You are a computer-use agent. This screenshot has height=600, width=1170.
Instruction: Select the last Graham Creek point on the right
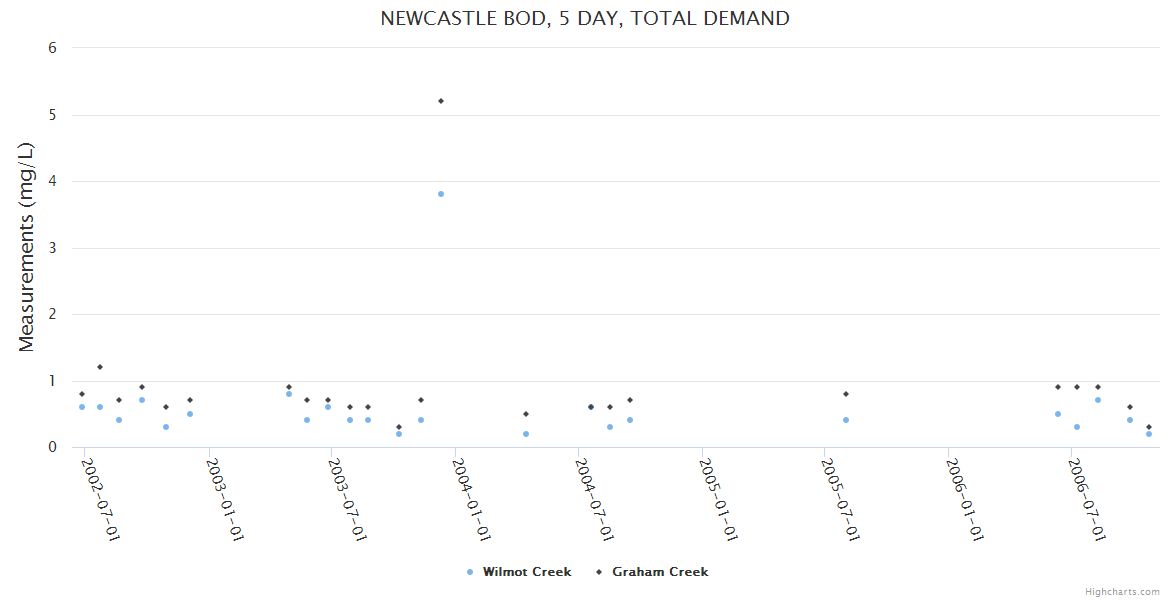pos(1149,427)
